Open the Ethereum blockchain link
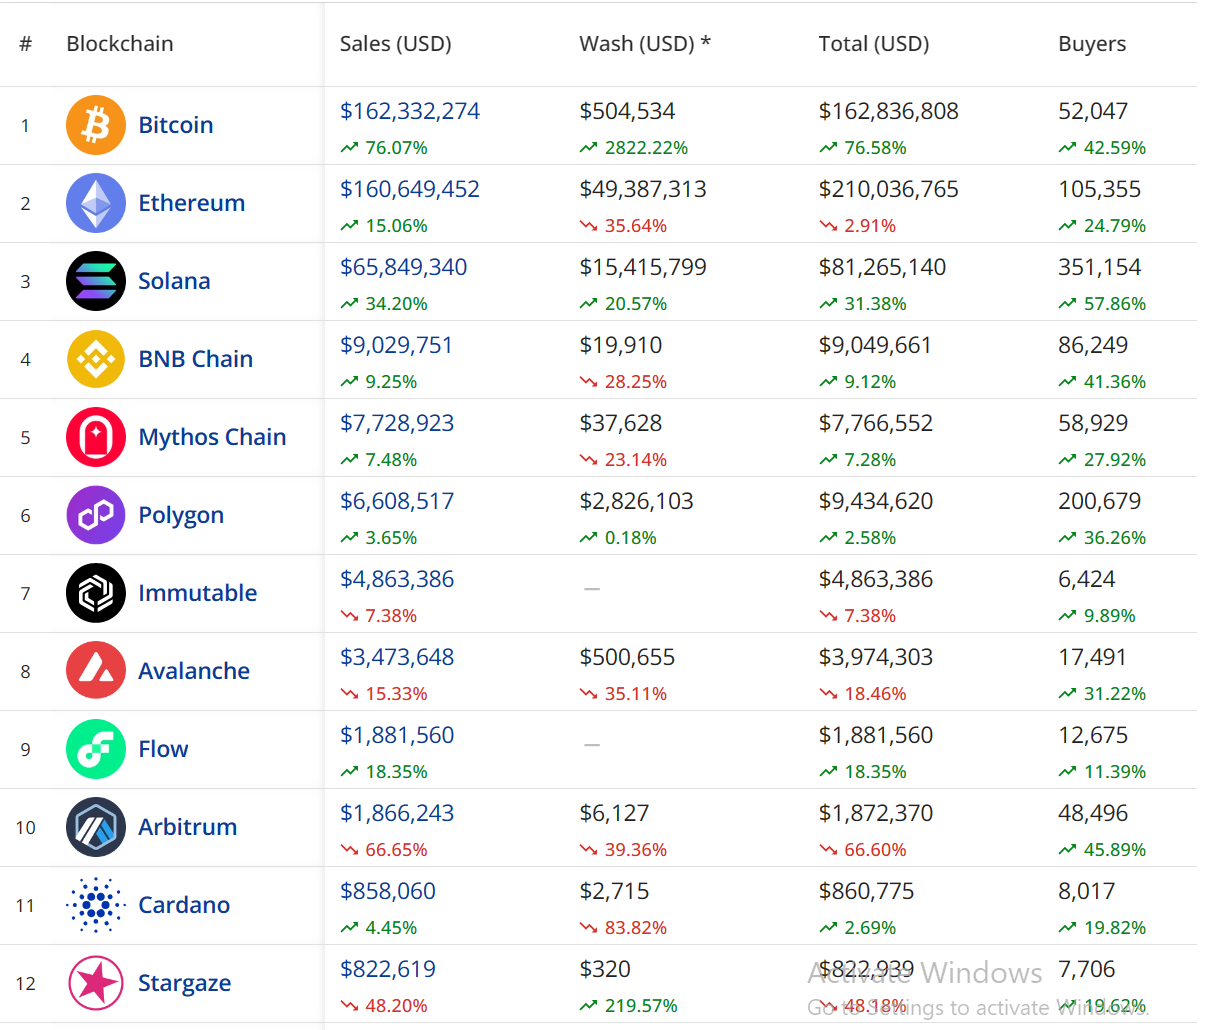 (x=191, y=203)
